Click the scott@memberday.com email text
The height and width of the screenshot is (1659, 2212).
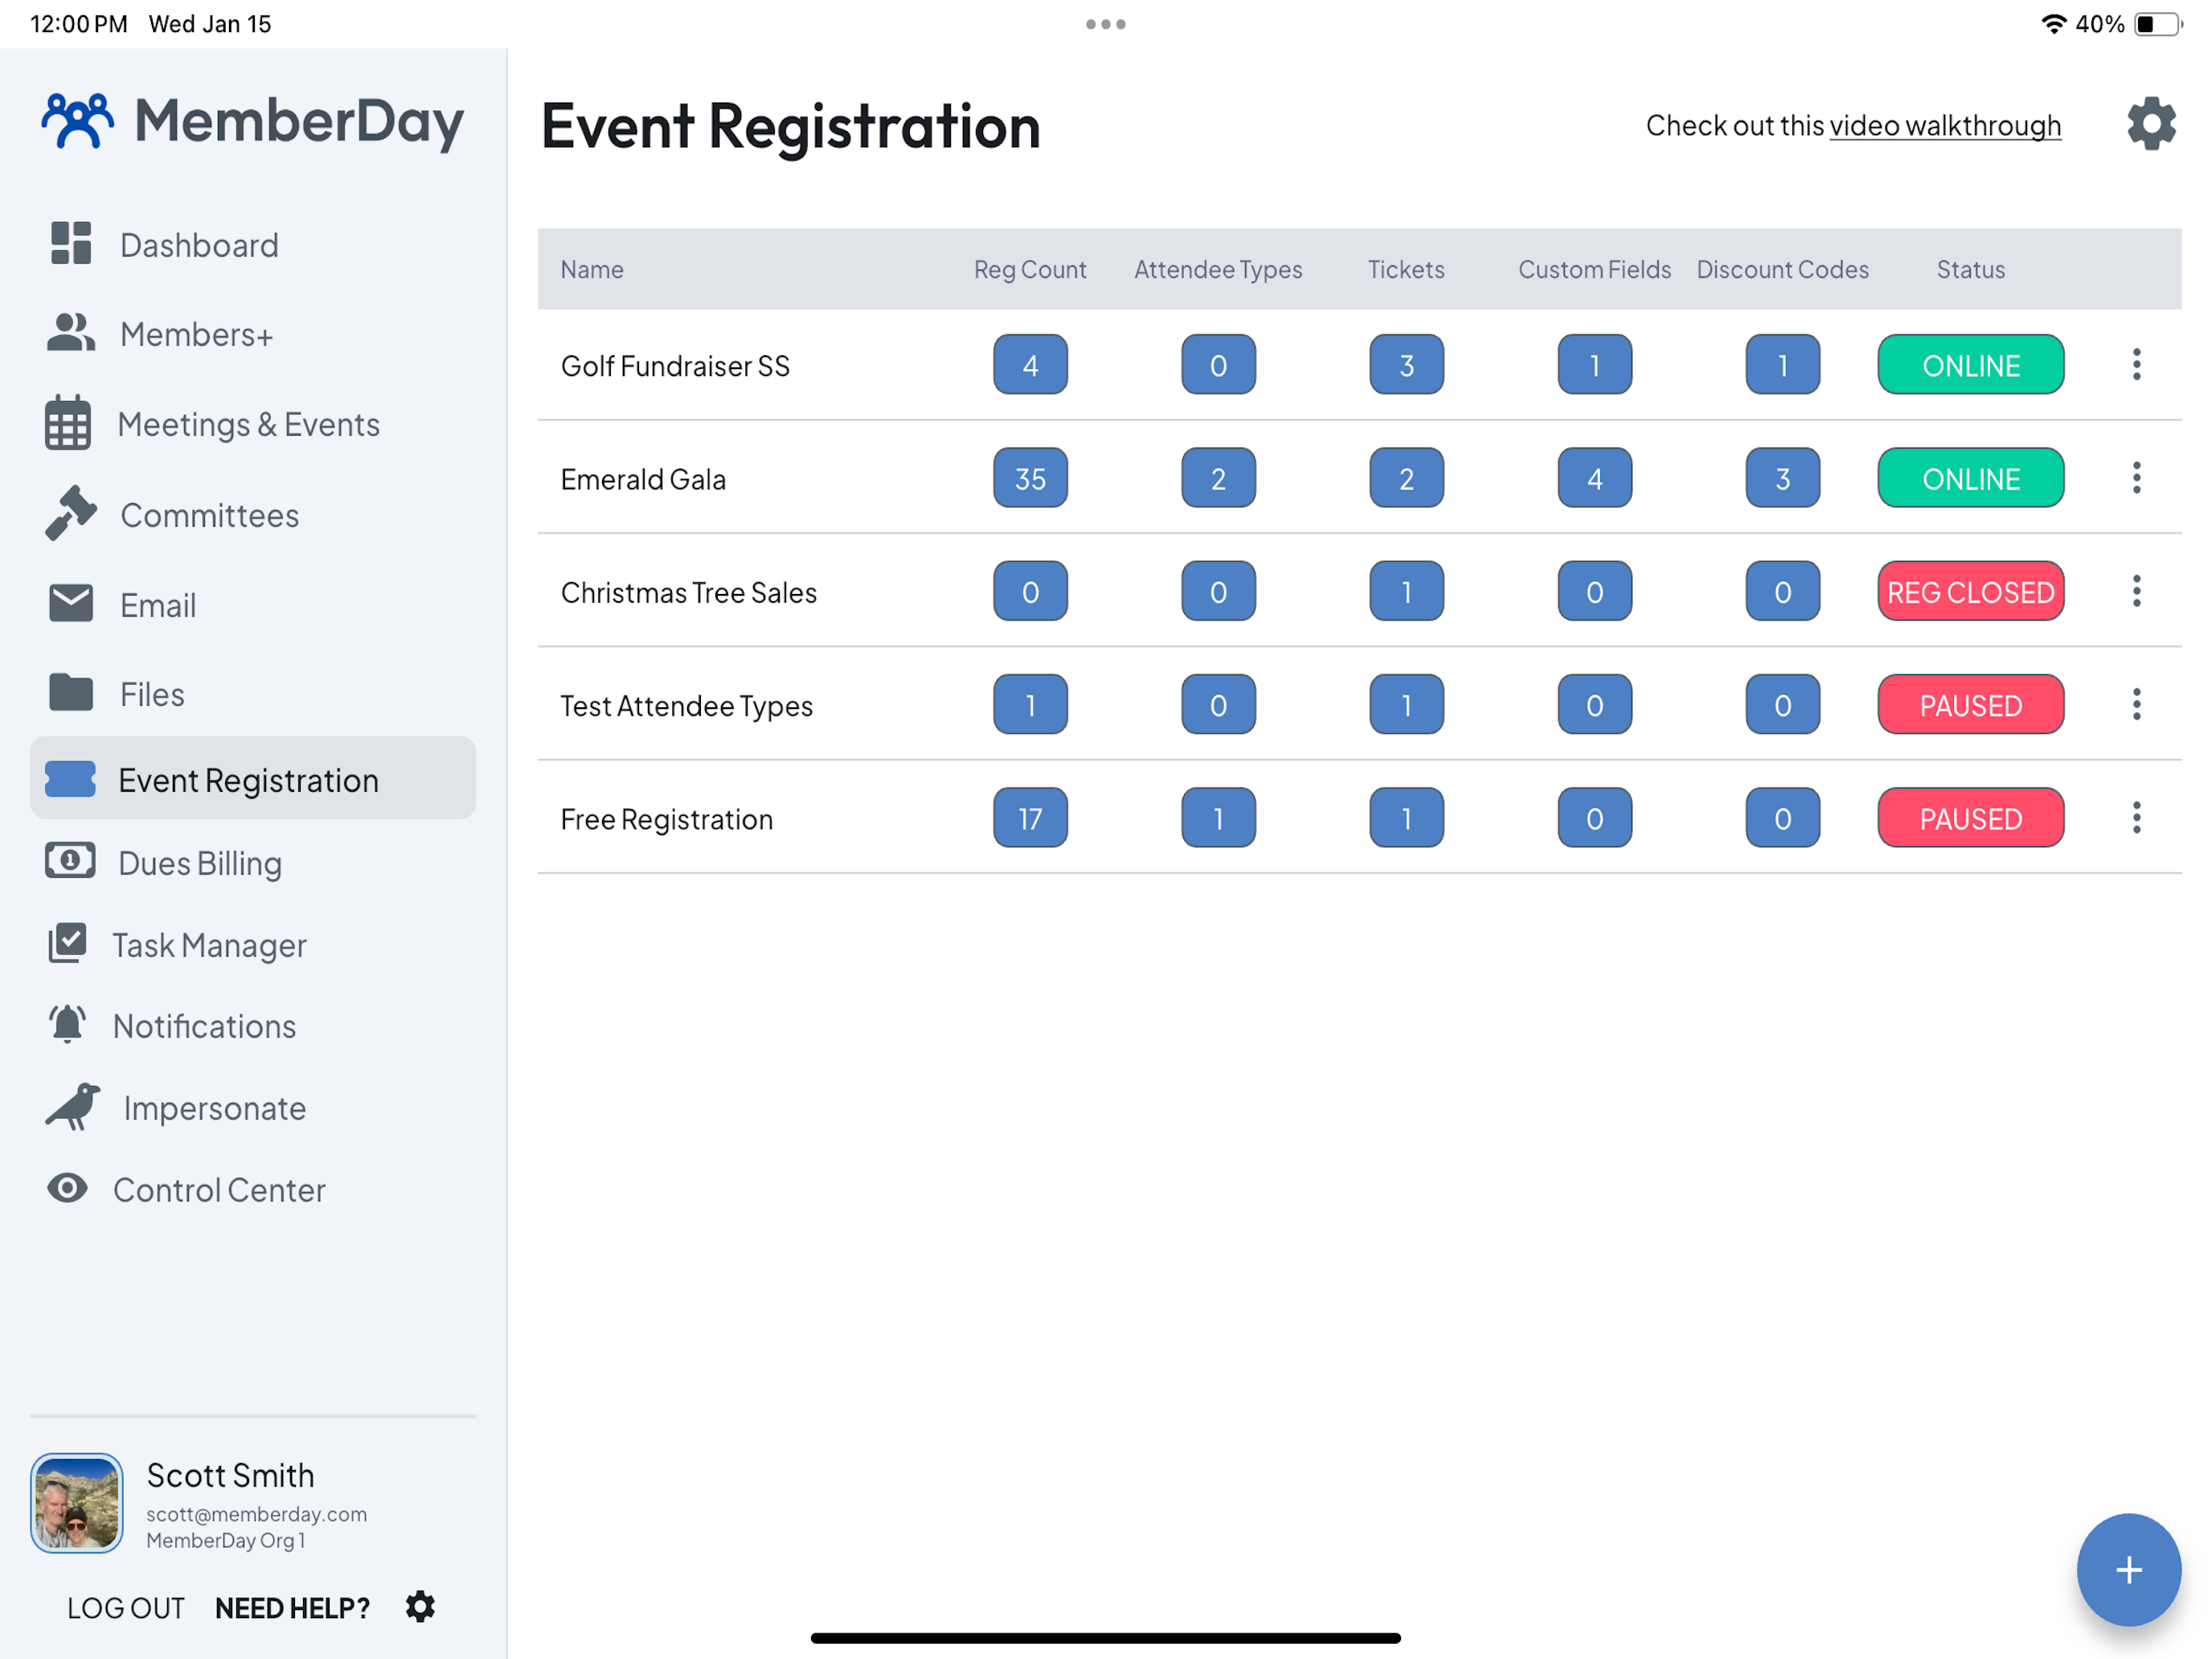point(256,1514)
